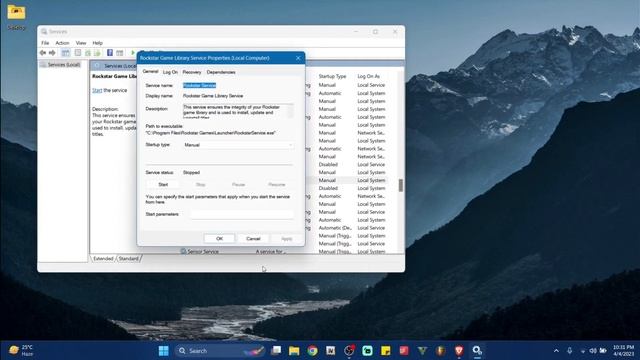Toggle the Show/Hide Action Pane toolbar icon
Image resolution: width=640 pixels, height=360 pixels.
pyautogui.click(x=120, y=53)
